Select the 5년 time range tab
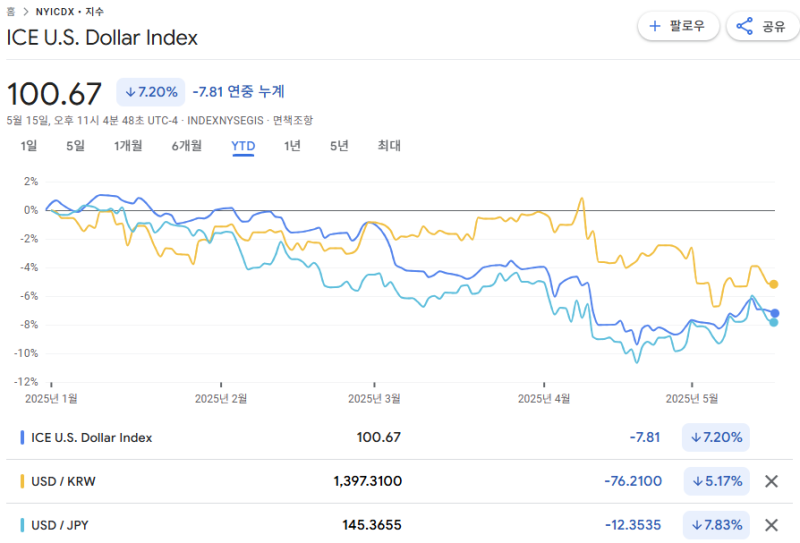 339,145
